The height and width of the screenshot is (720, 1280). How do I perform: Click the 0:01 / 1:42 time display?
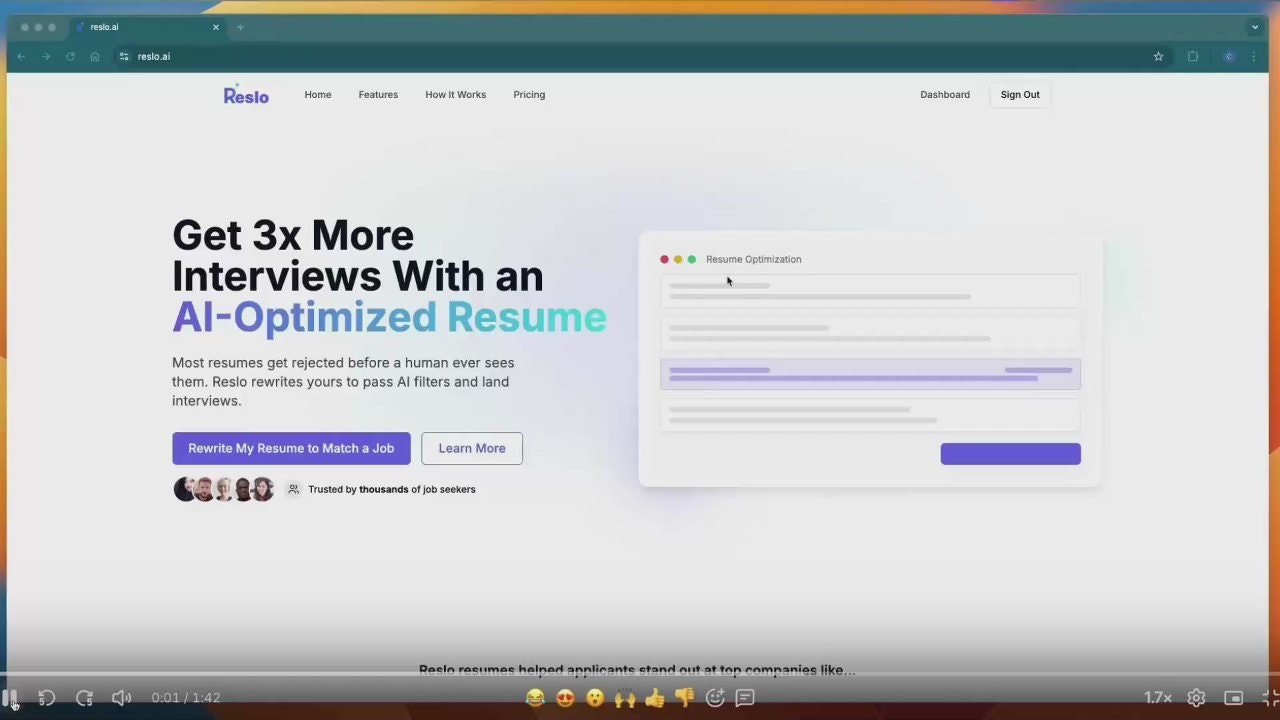[x=186, y=698]
